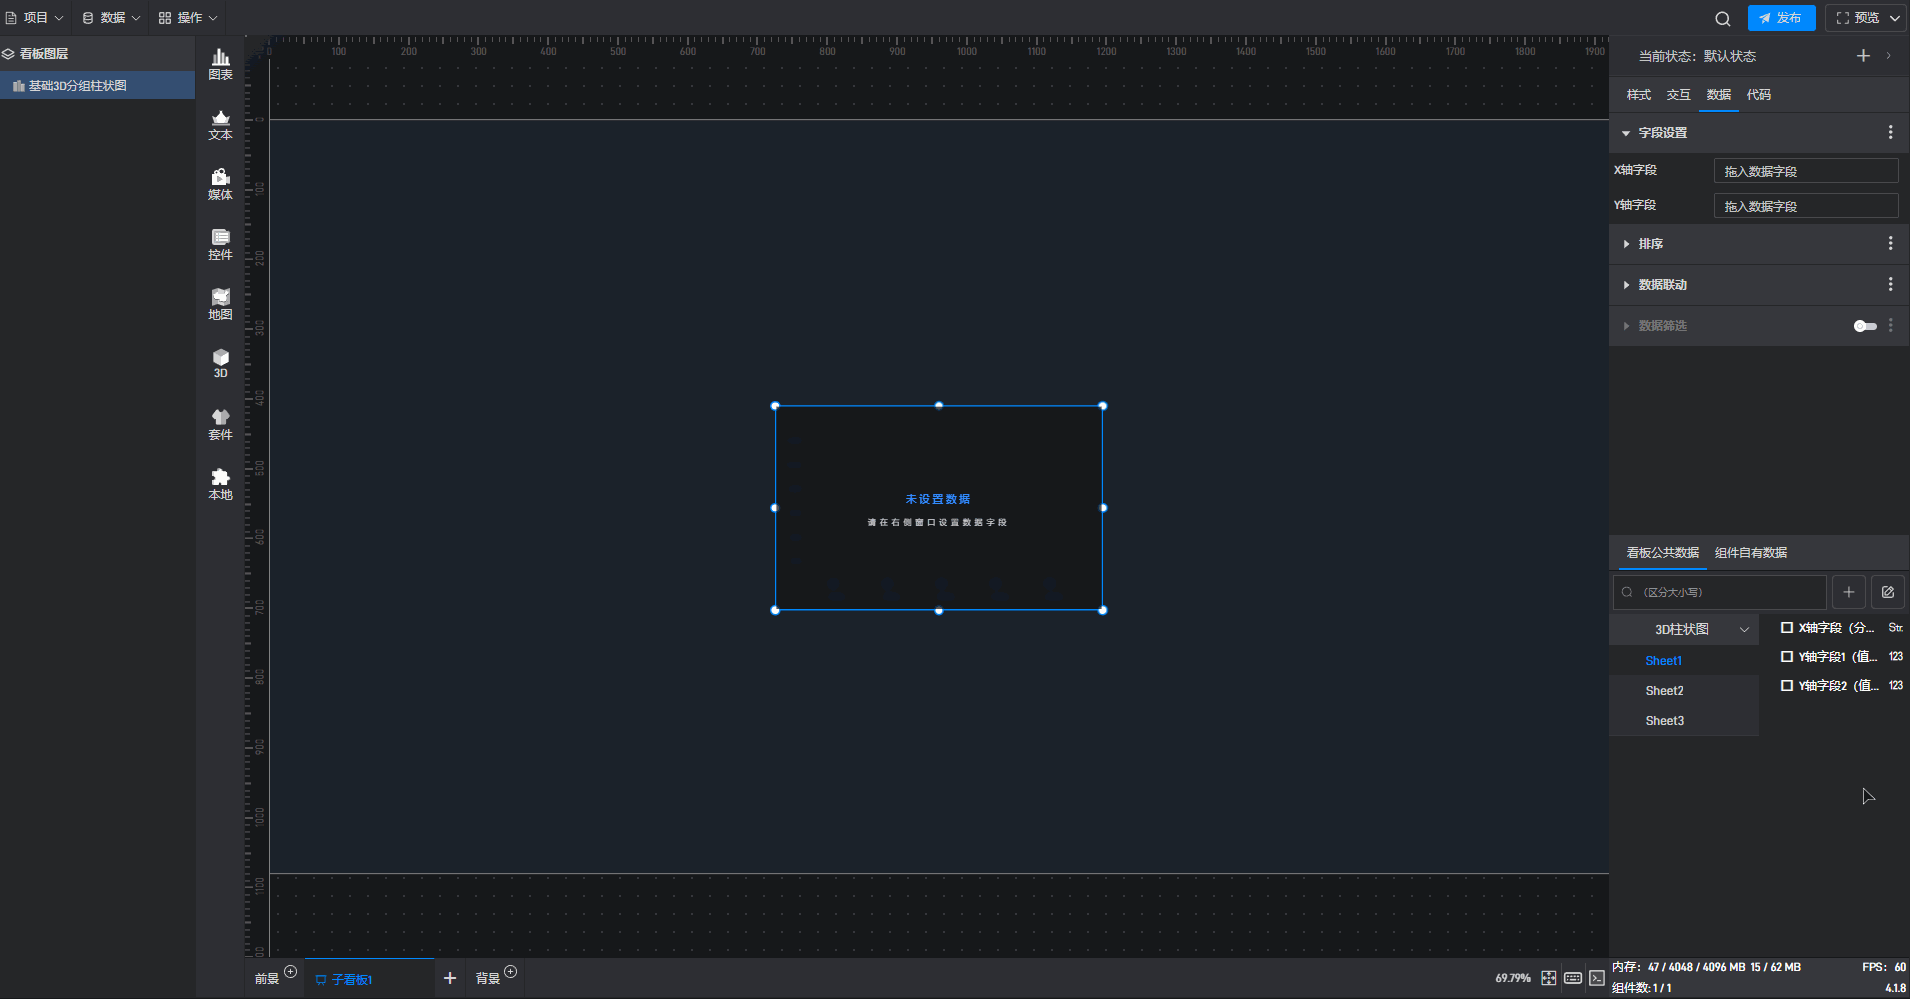Open the 3D components icon
Image resolution: width=1910 pixels, height=999 pixels.
pos(220,363)
